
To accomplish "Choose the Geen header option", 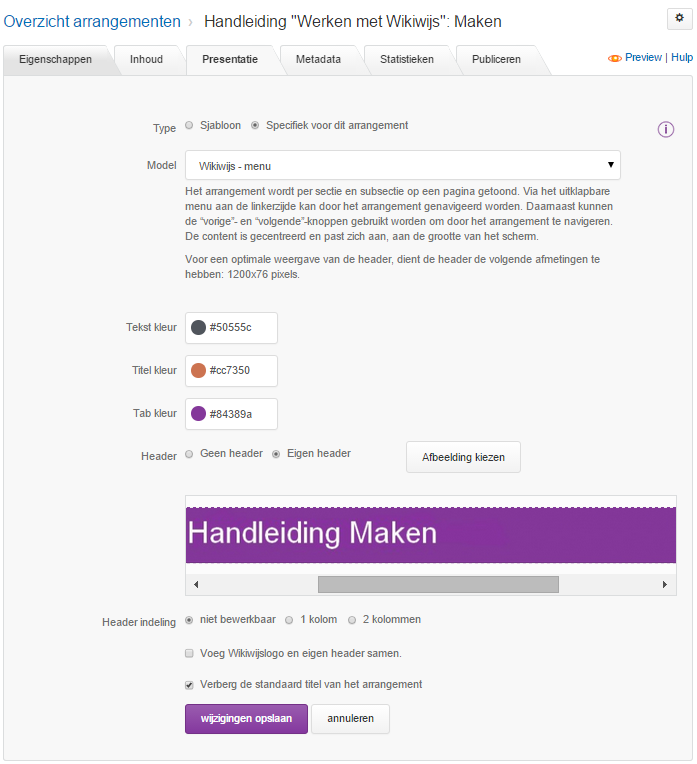I will (x=189, y=454).
